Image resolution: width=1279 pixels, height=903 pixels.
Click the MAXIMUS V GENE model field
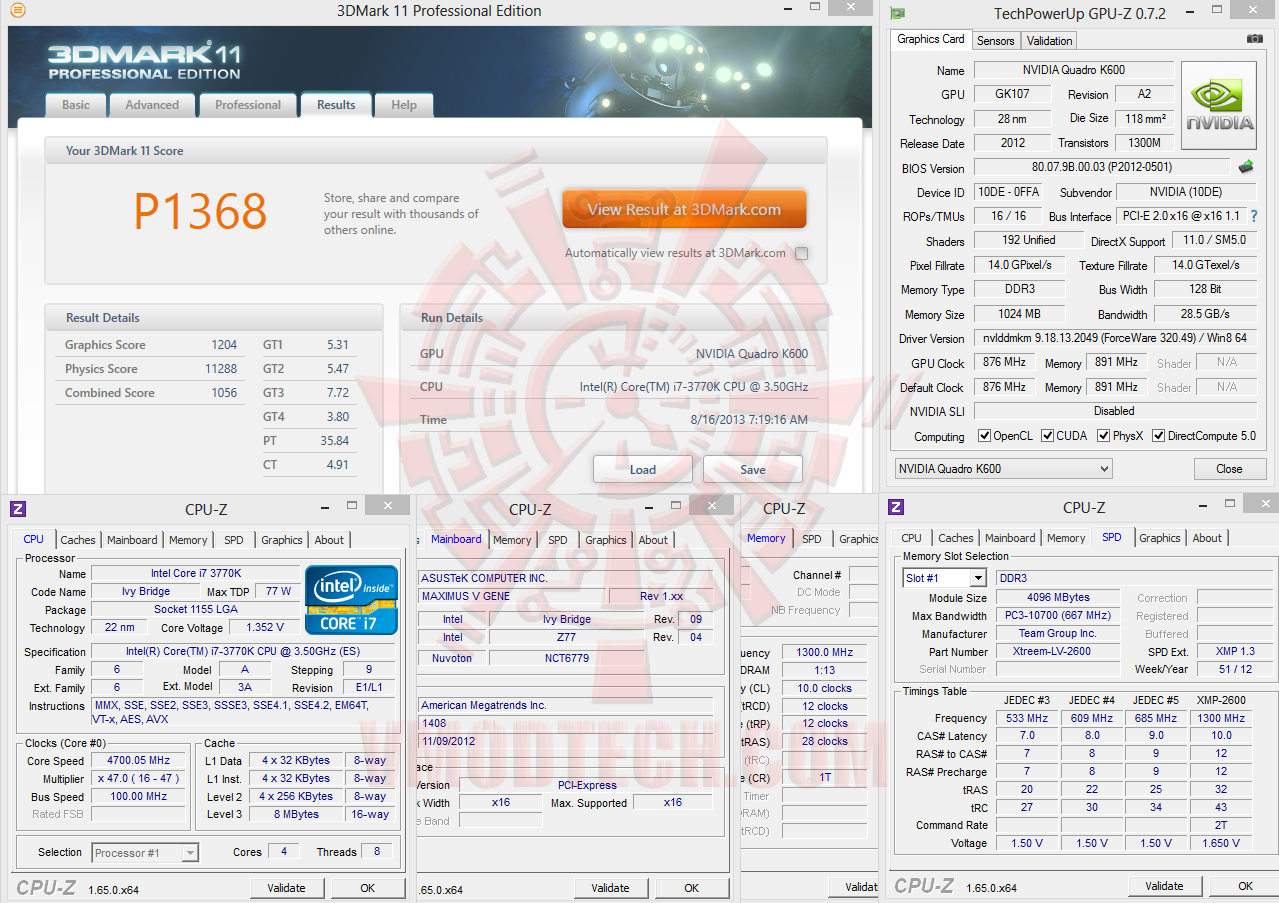click(511, 596)
